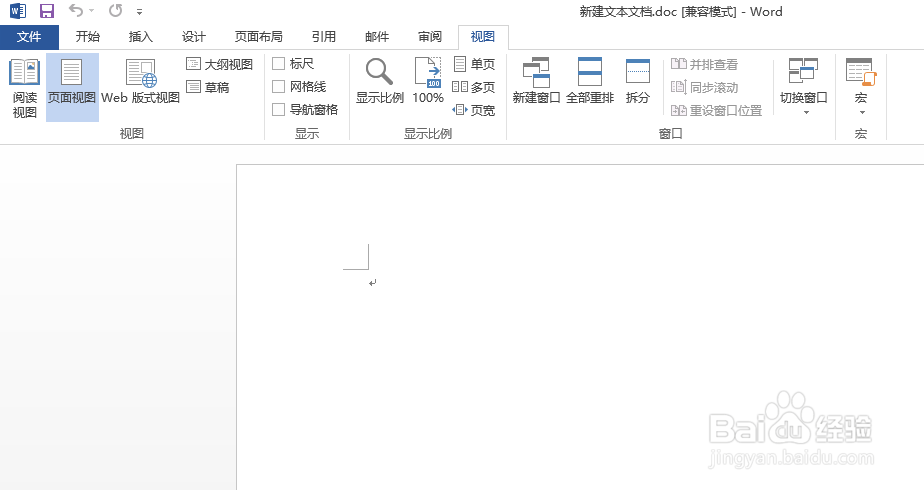Click the Word application icon in title bar
924x490 pixels.
(x=18, y=11)
